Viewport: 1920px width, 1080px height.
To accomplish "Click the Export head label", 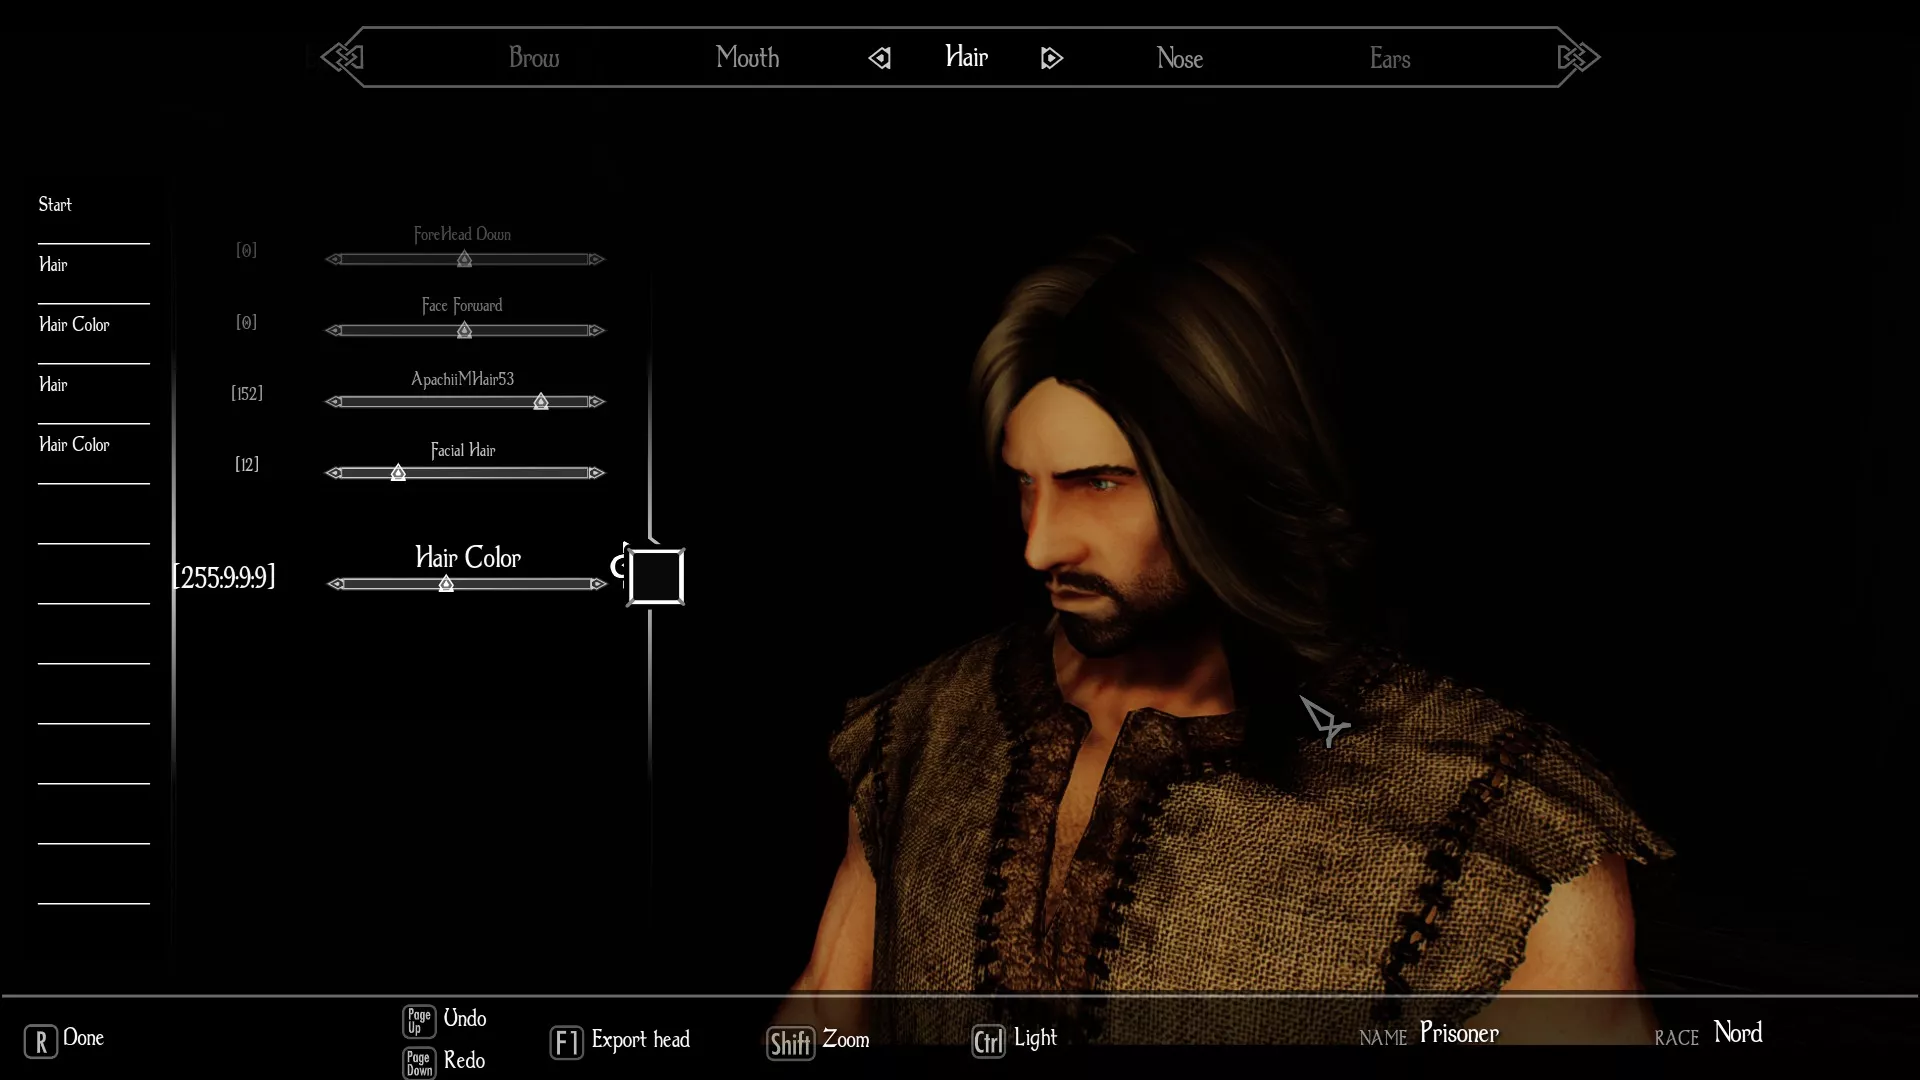I will 640,1039.
